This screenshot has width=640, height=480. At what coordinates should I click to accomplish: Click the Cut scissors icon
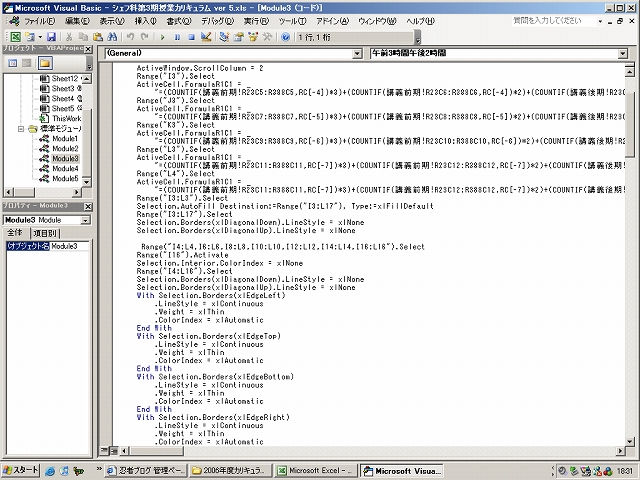pos(69,37)
